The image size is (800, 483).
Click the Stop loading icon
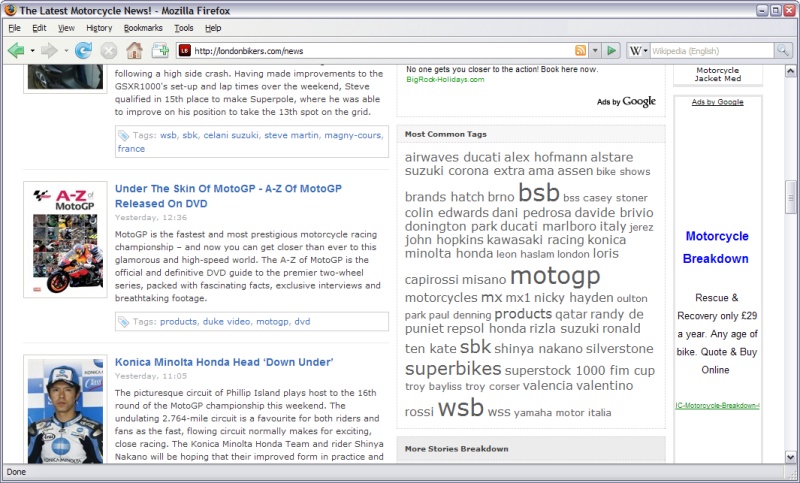[108, 50]
